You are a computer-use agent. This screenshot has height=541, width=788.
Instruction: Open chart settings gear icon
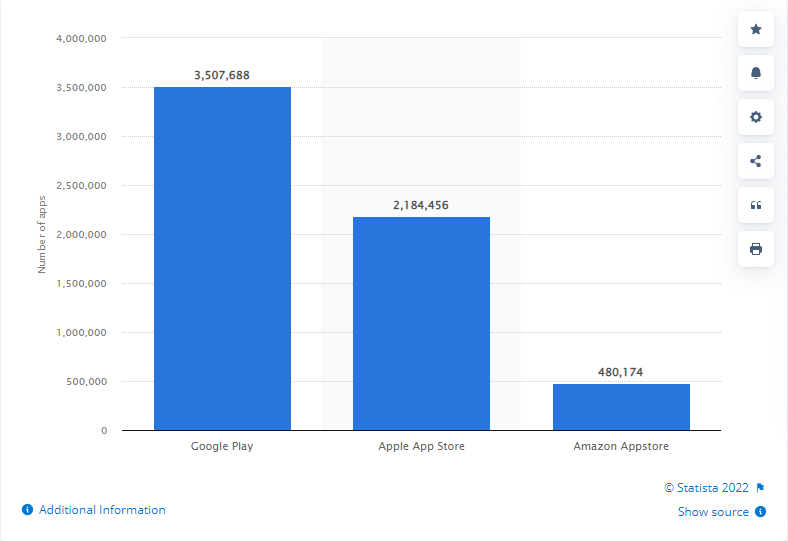[755, 117]
